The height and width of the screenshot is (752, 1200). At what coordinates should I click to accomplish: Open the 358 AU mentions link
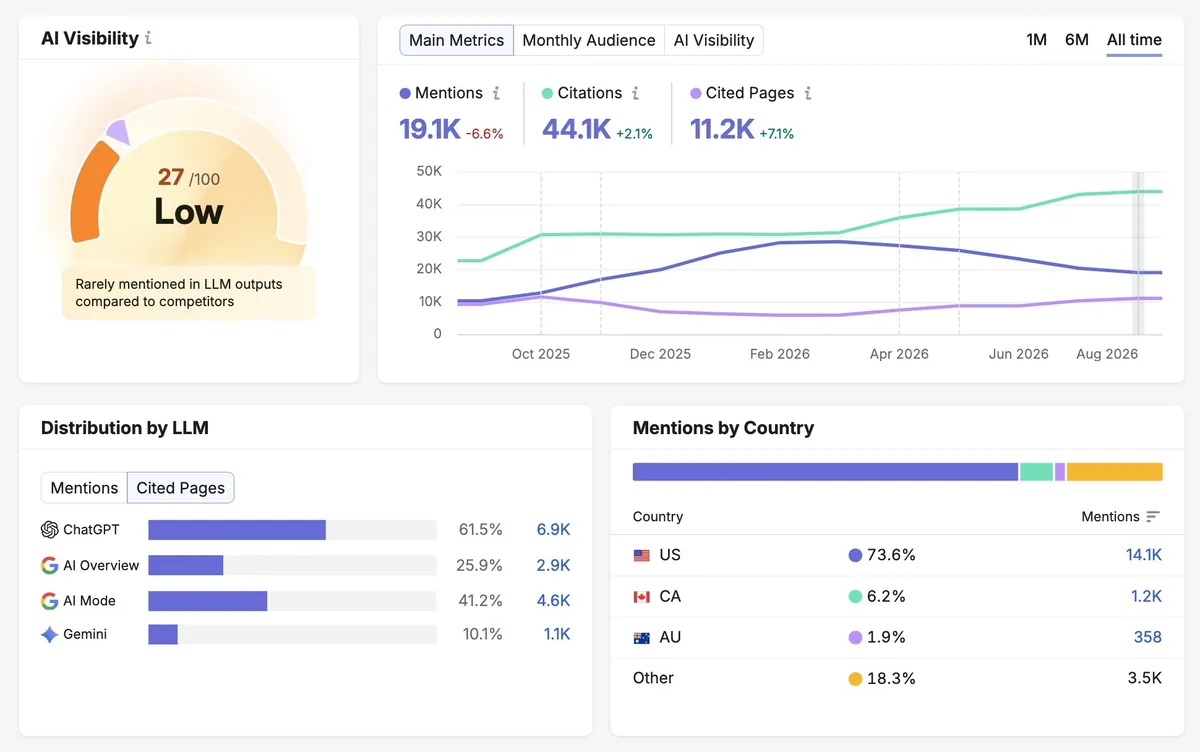1148,638
